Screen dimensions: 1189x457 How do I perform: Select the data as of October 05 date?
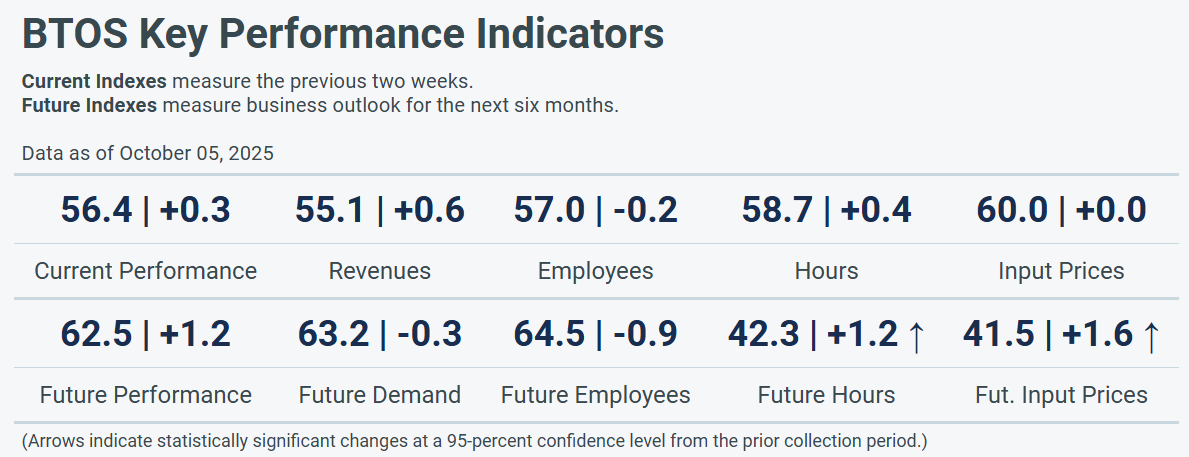pyautogui.click(x=148, y=153)
